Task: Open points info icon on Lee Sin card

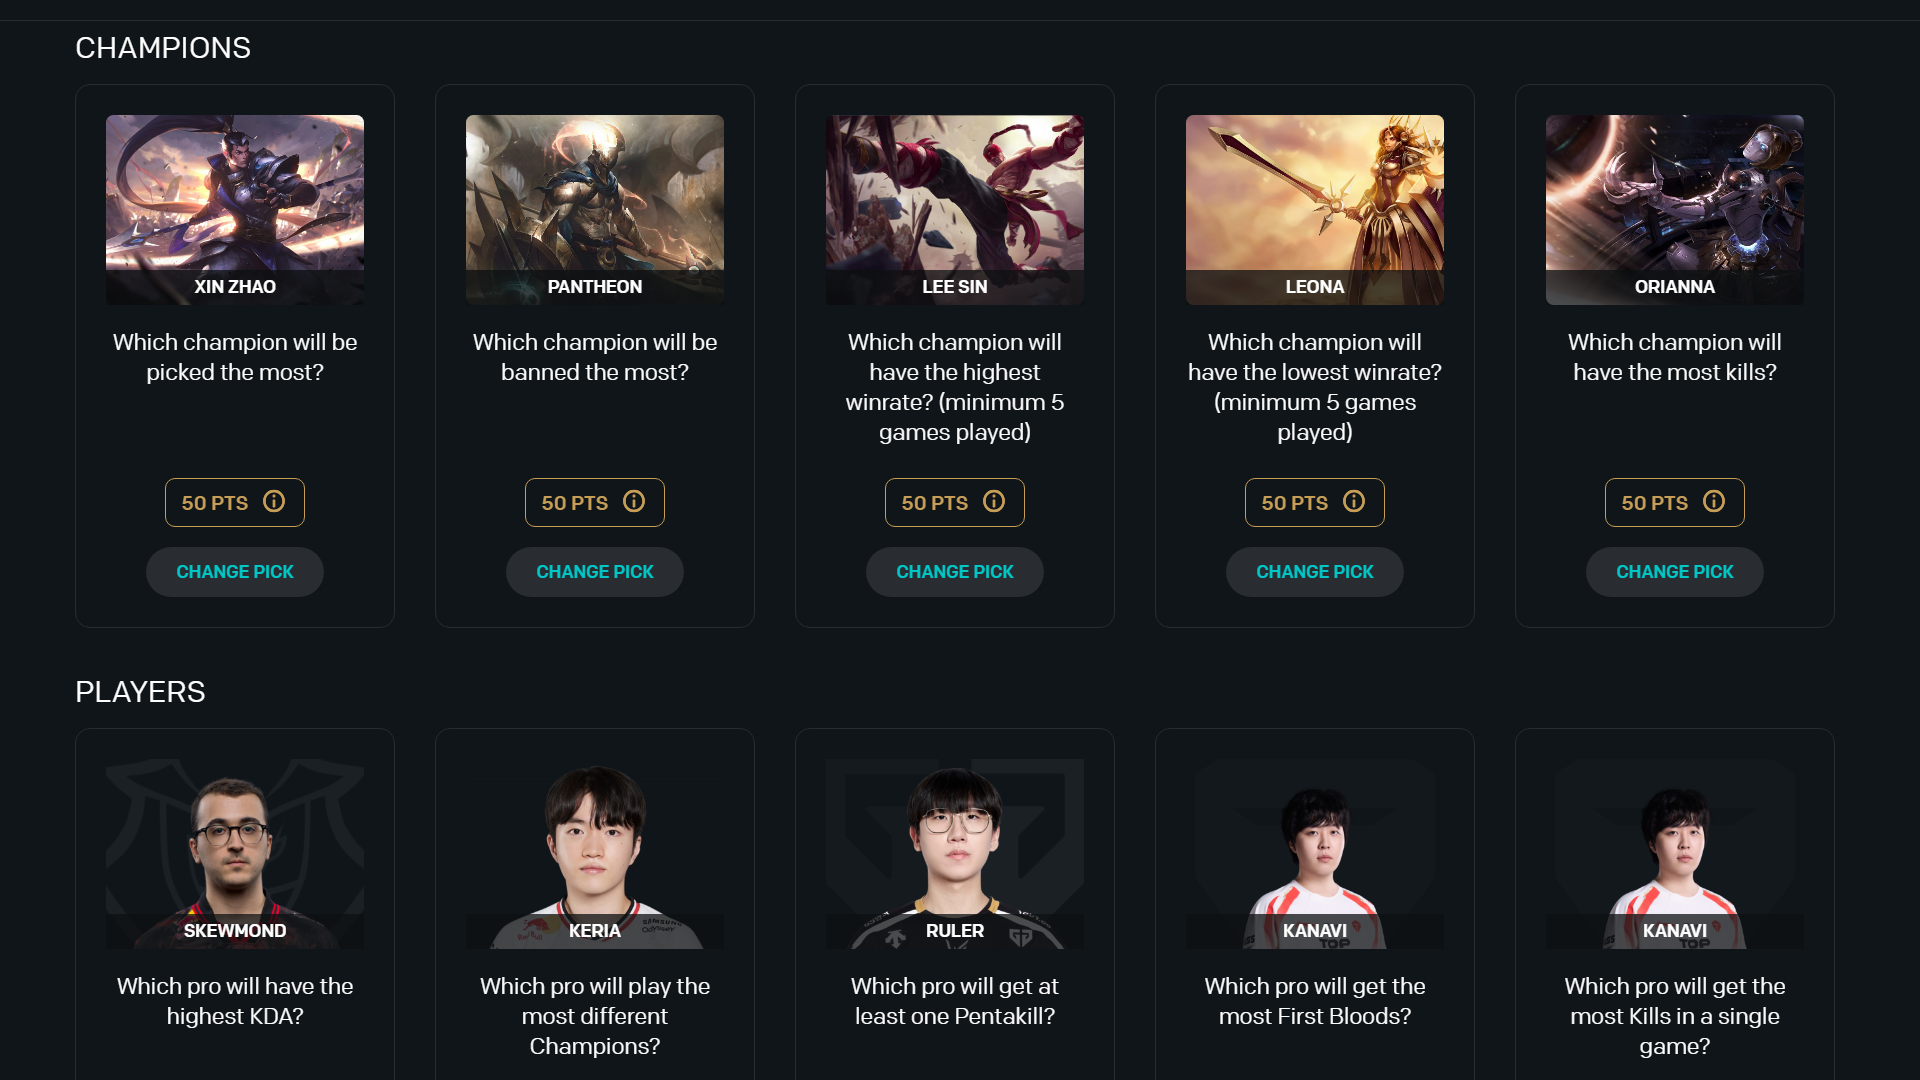Action: [x=994, y=502]
